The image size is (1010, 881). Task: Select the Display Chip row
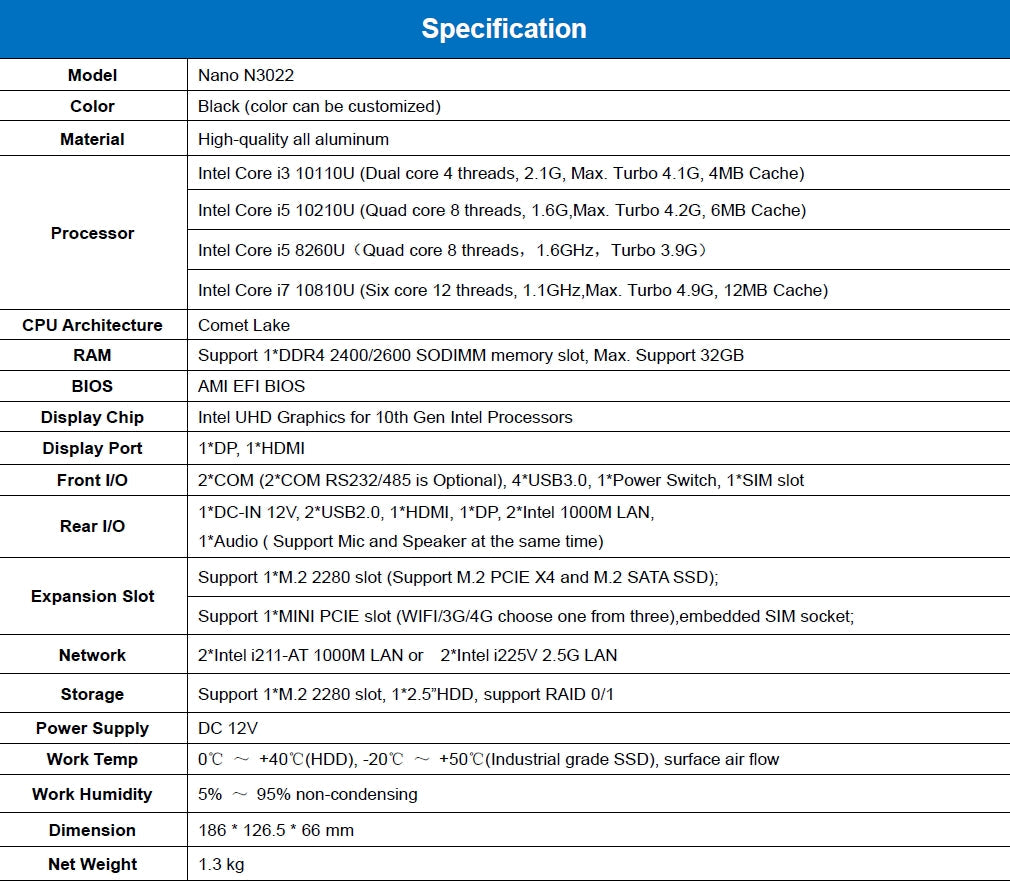point(92,417)
